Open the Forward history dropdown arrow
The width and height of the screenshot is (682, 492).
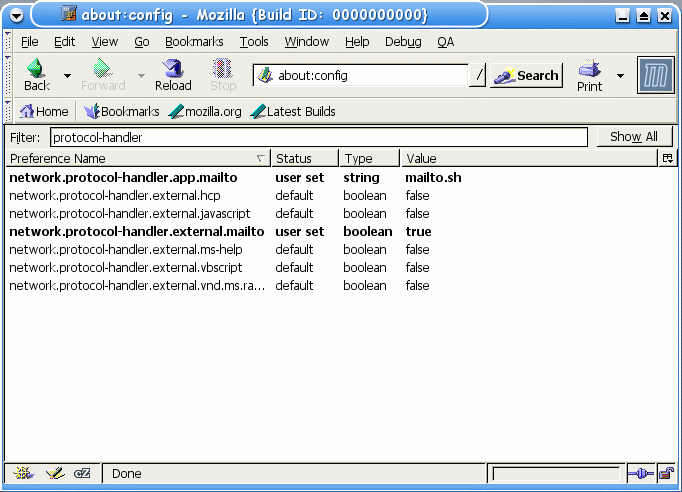(141, 76)
